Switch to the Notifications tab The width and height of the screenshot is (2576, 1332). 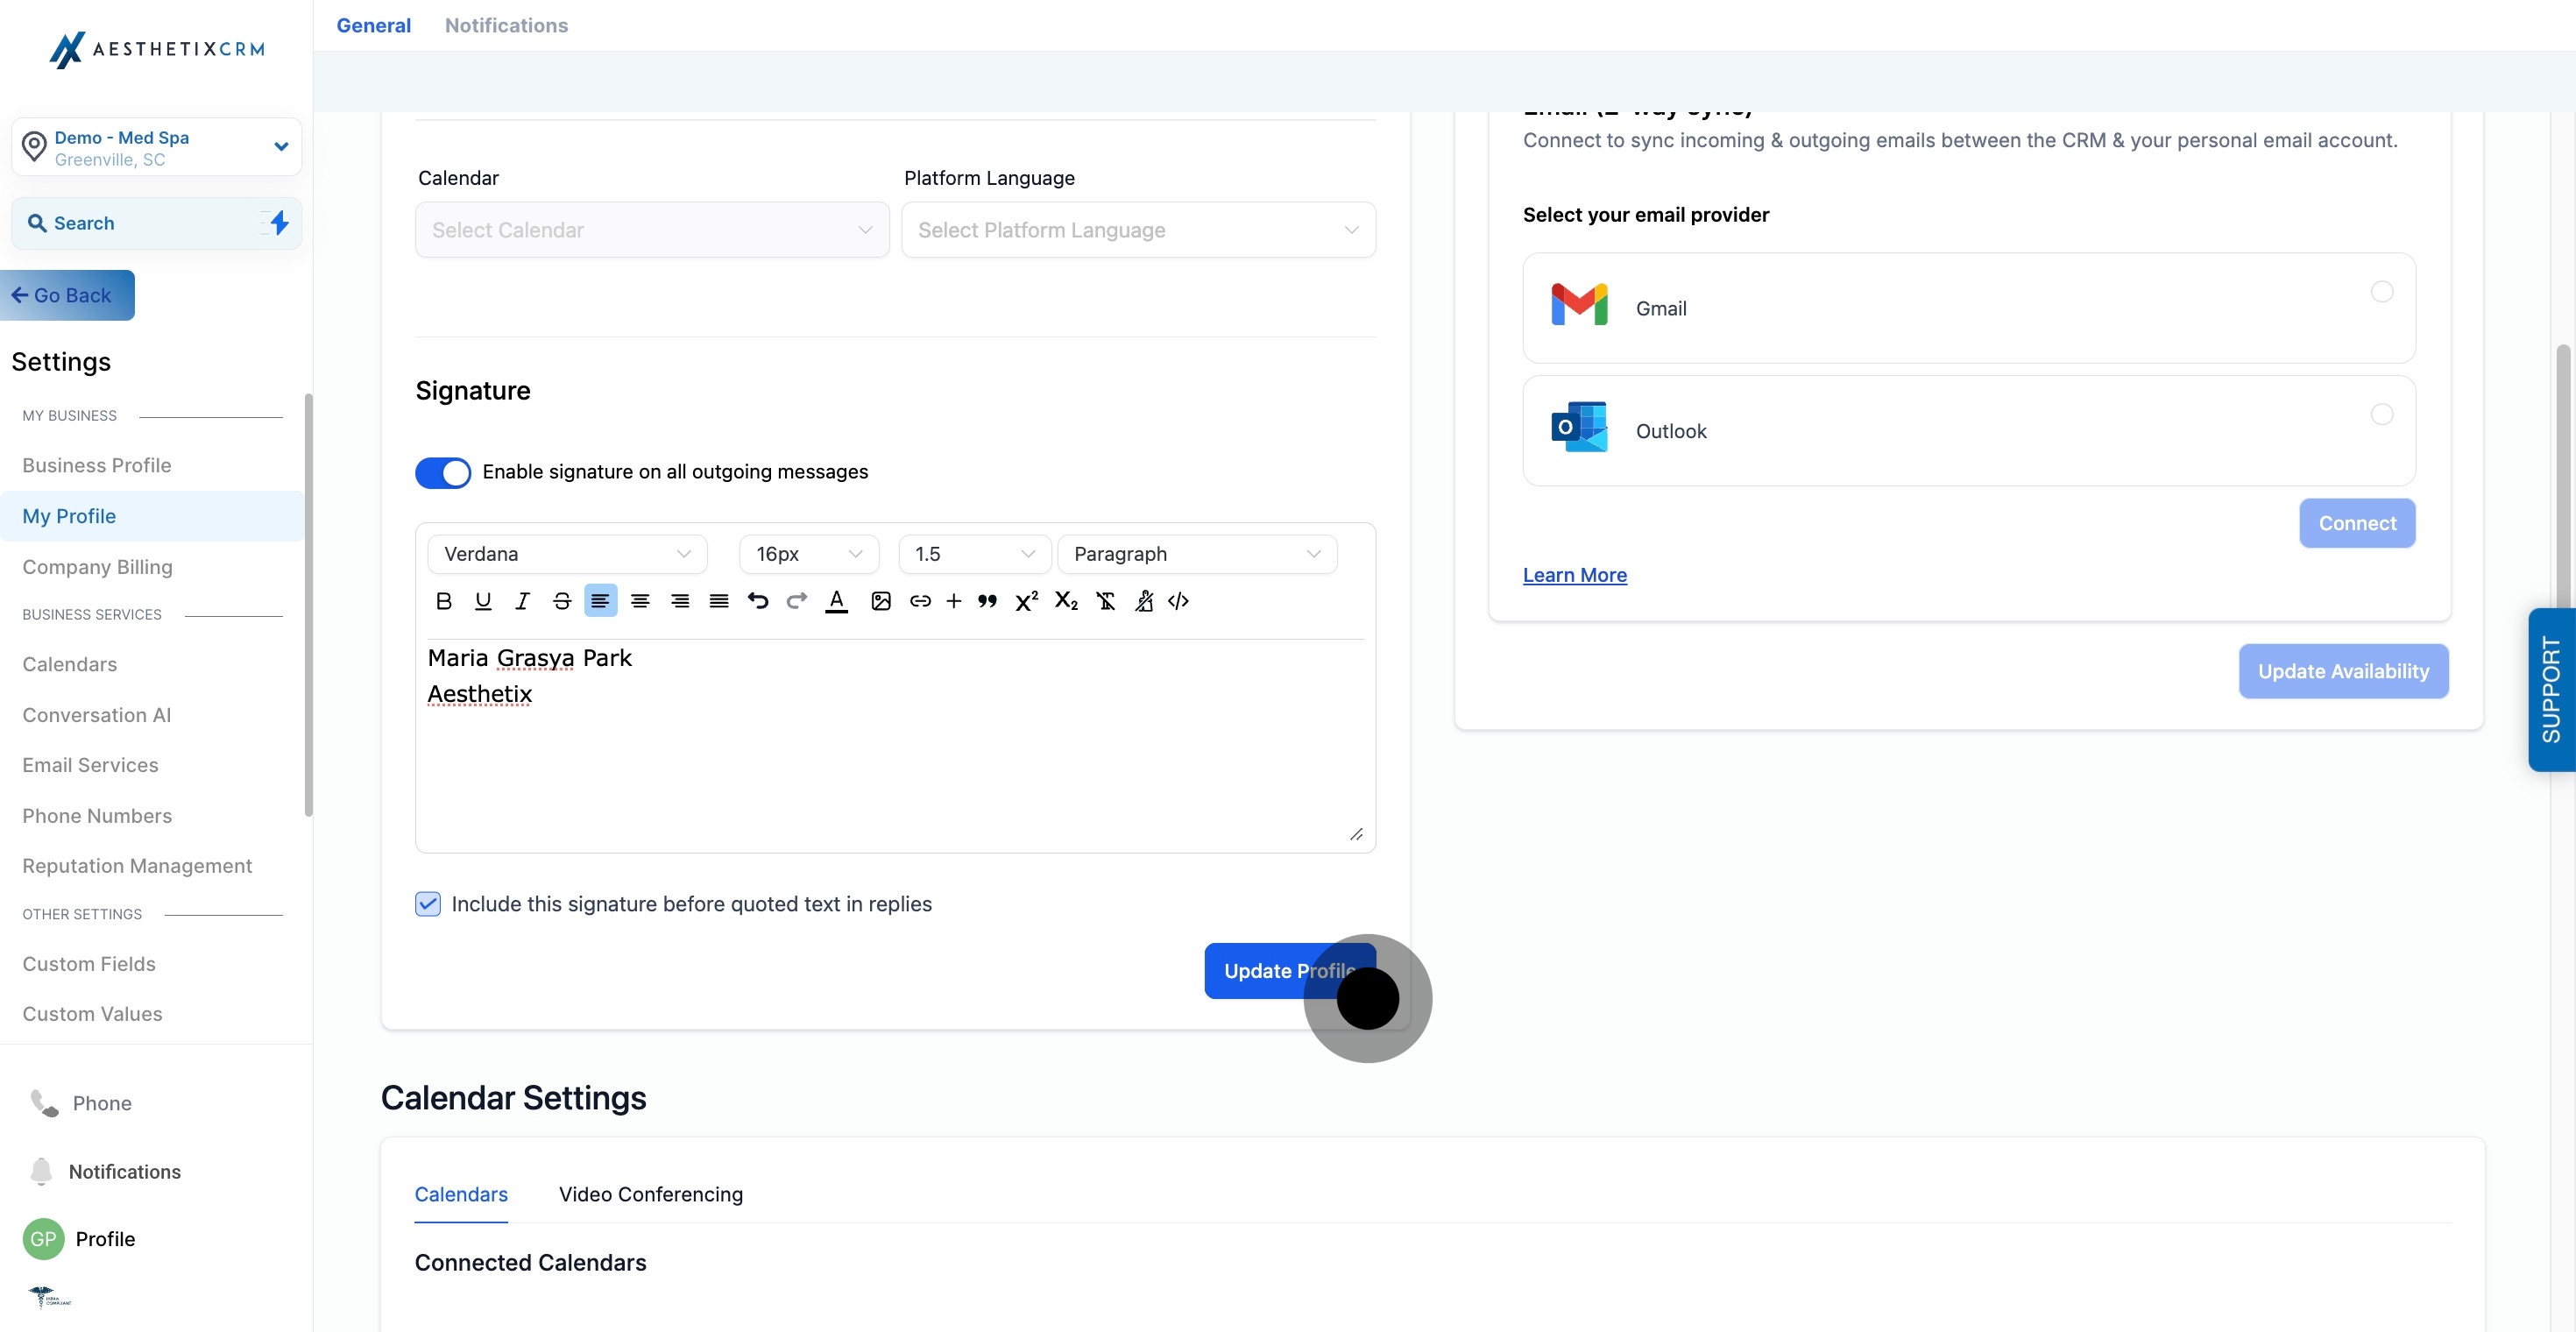tap(506, 25)
